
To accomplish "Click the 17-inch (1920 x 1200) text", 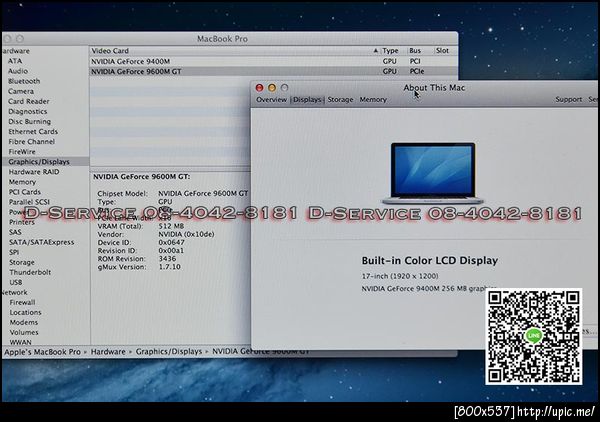I will (400, 276).
